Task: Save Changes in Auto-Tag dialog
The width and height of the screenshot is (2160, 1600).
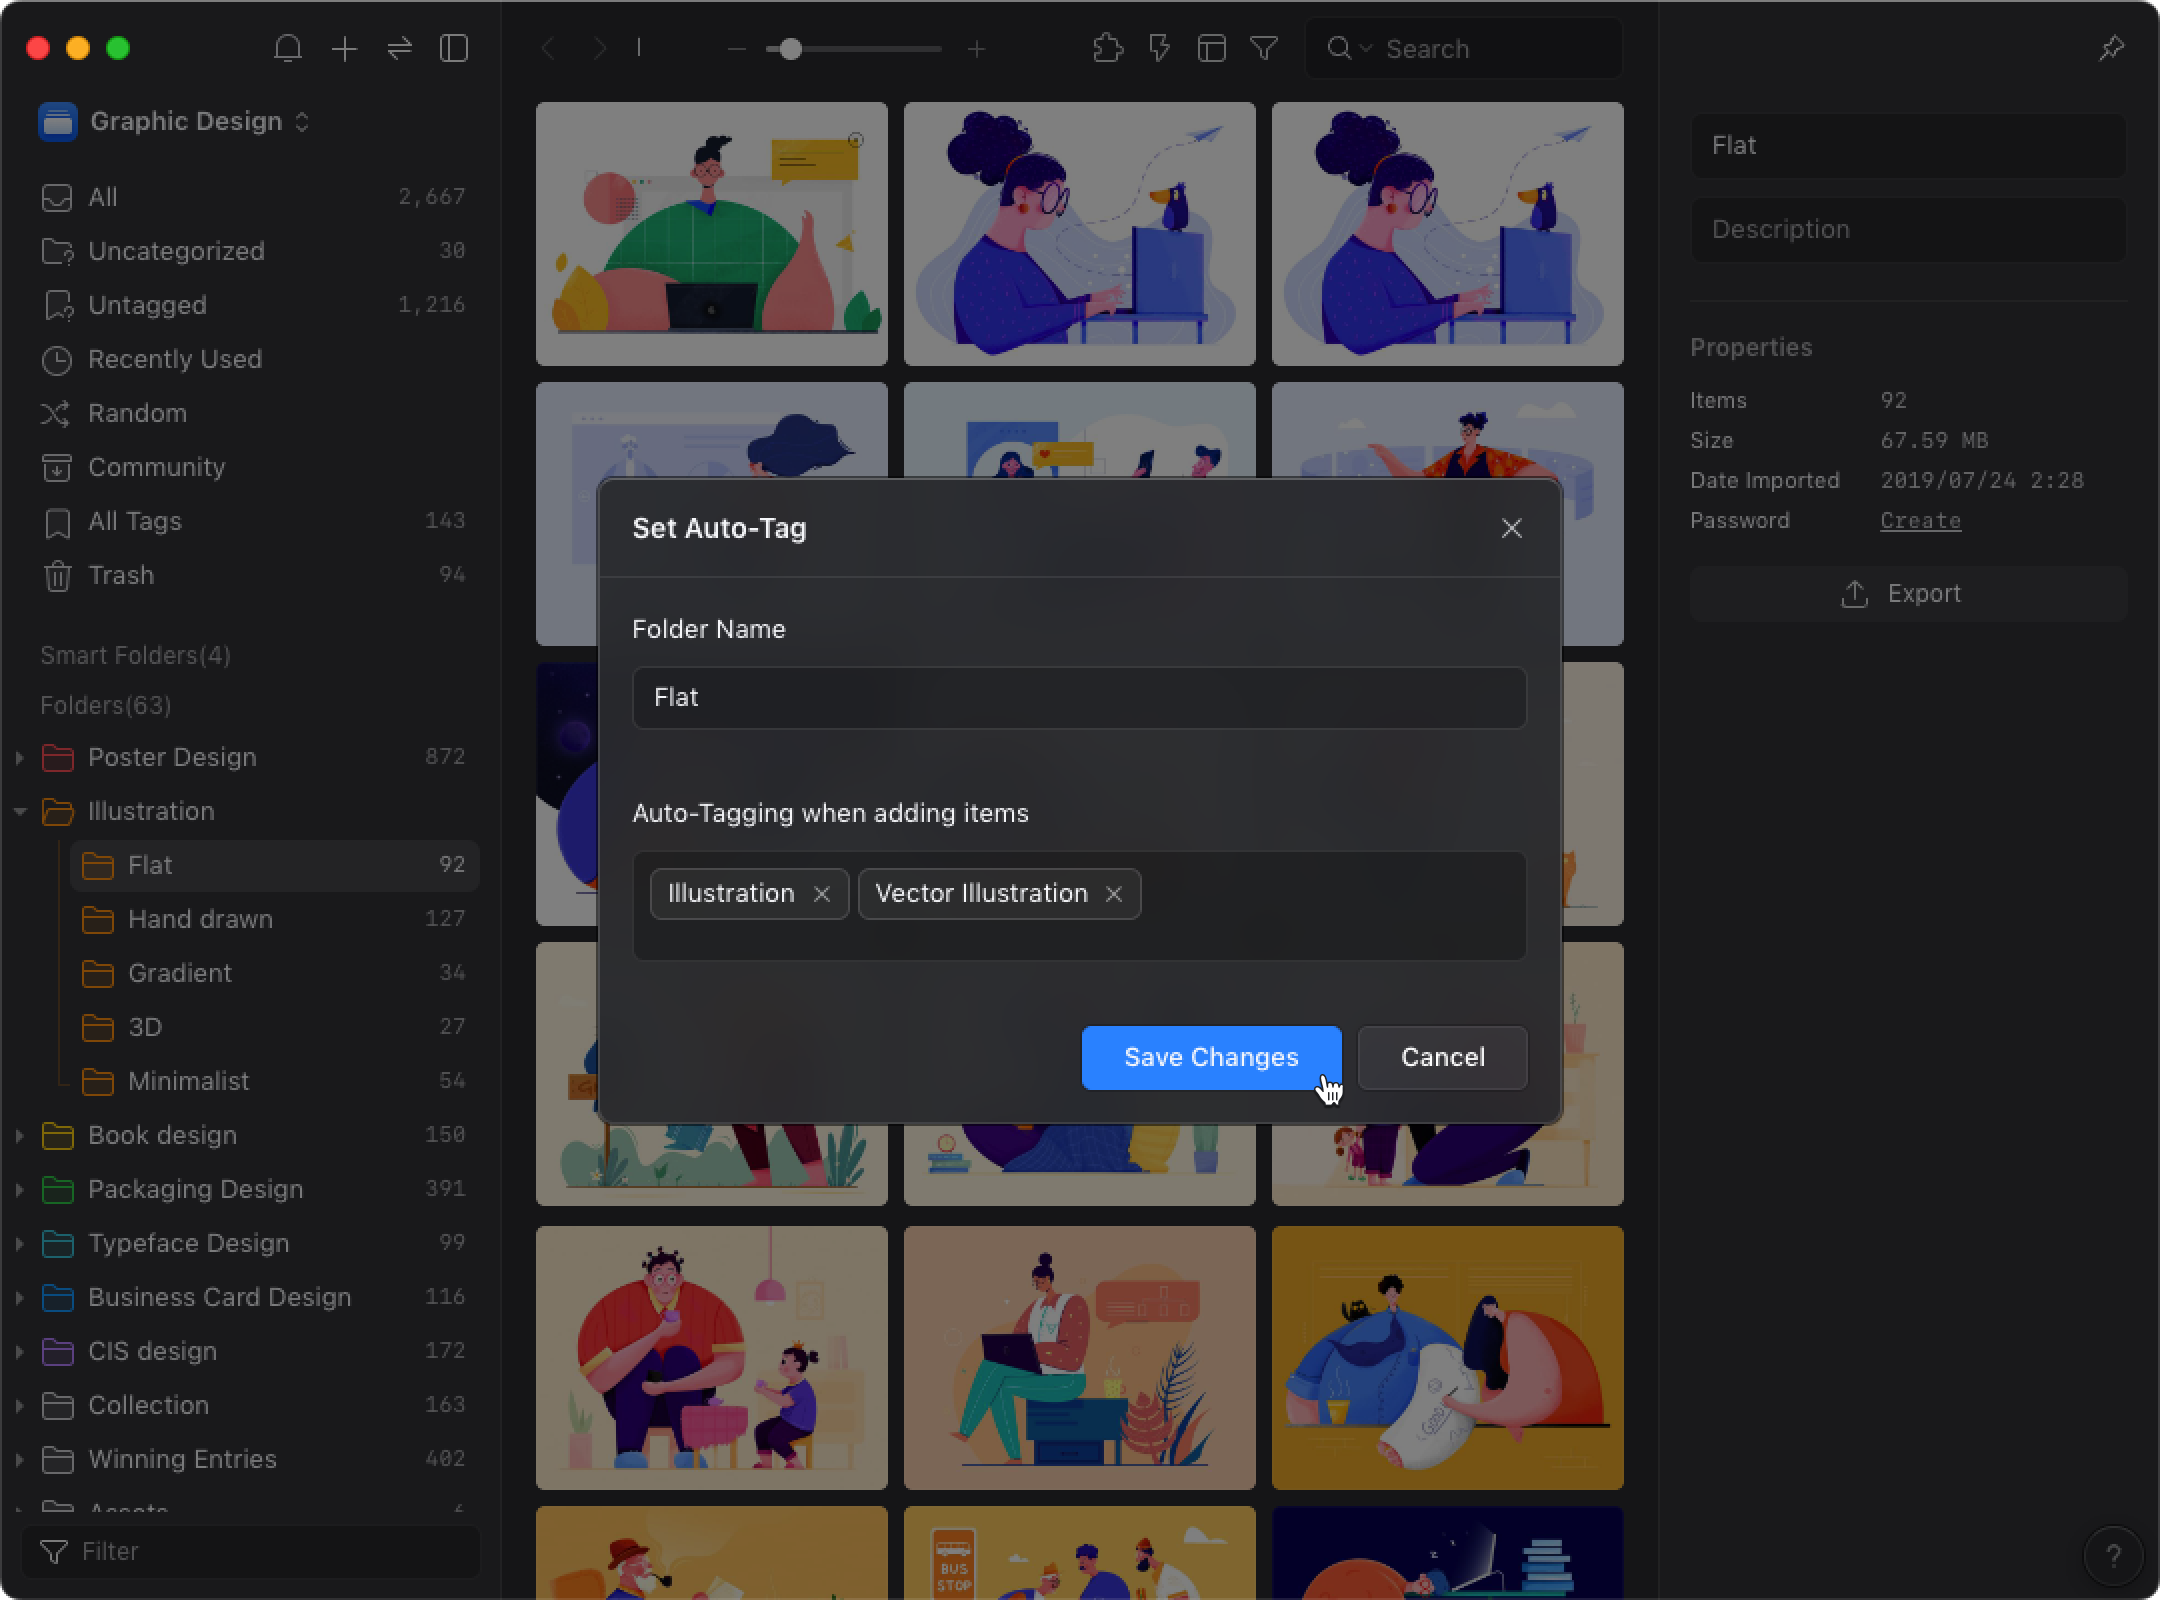Action: coord(1212,1057)
